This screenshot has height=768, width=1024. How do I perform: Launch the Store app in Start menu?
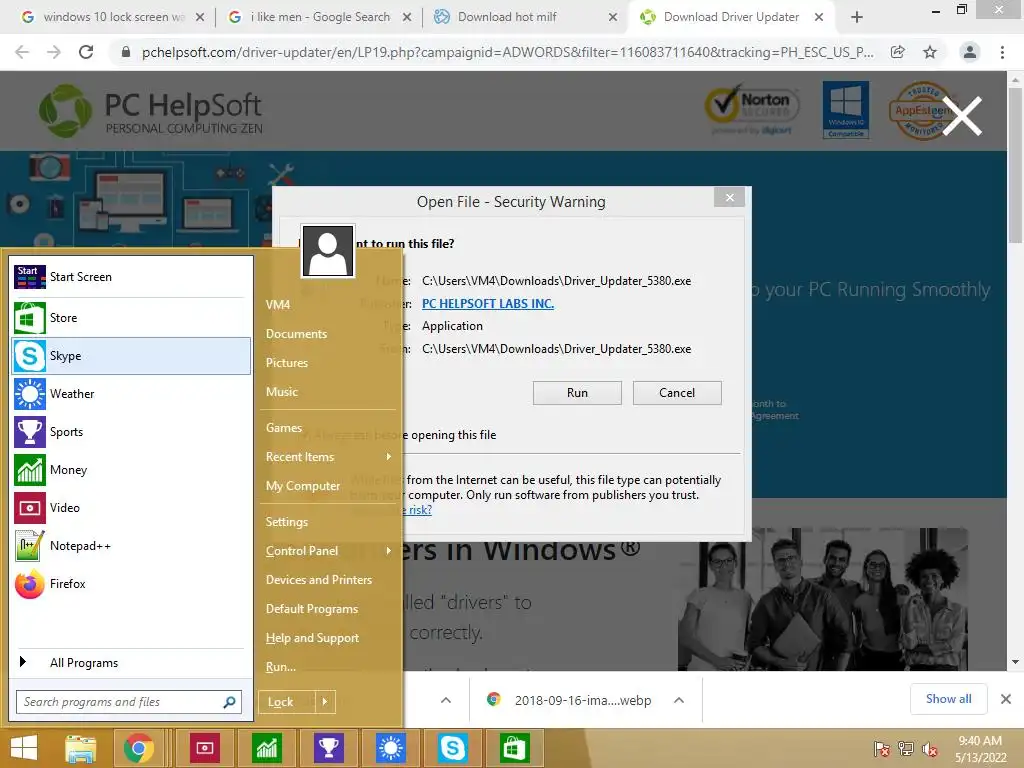[131, 318]
